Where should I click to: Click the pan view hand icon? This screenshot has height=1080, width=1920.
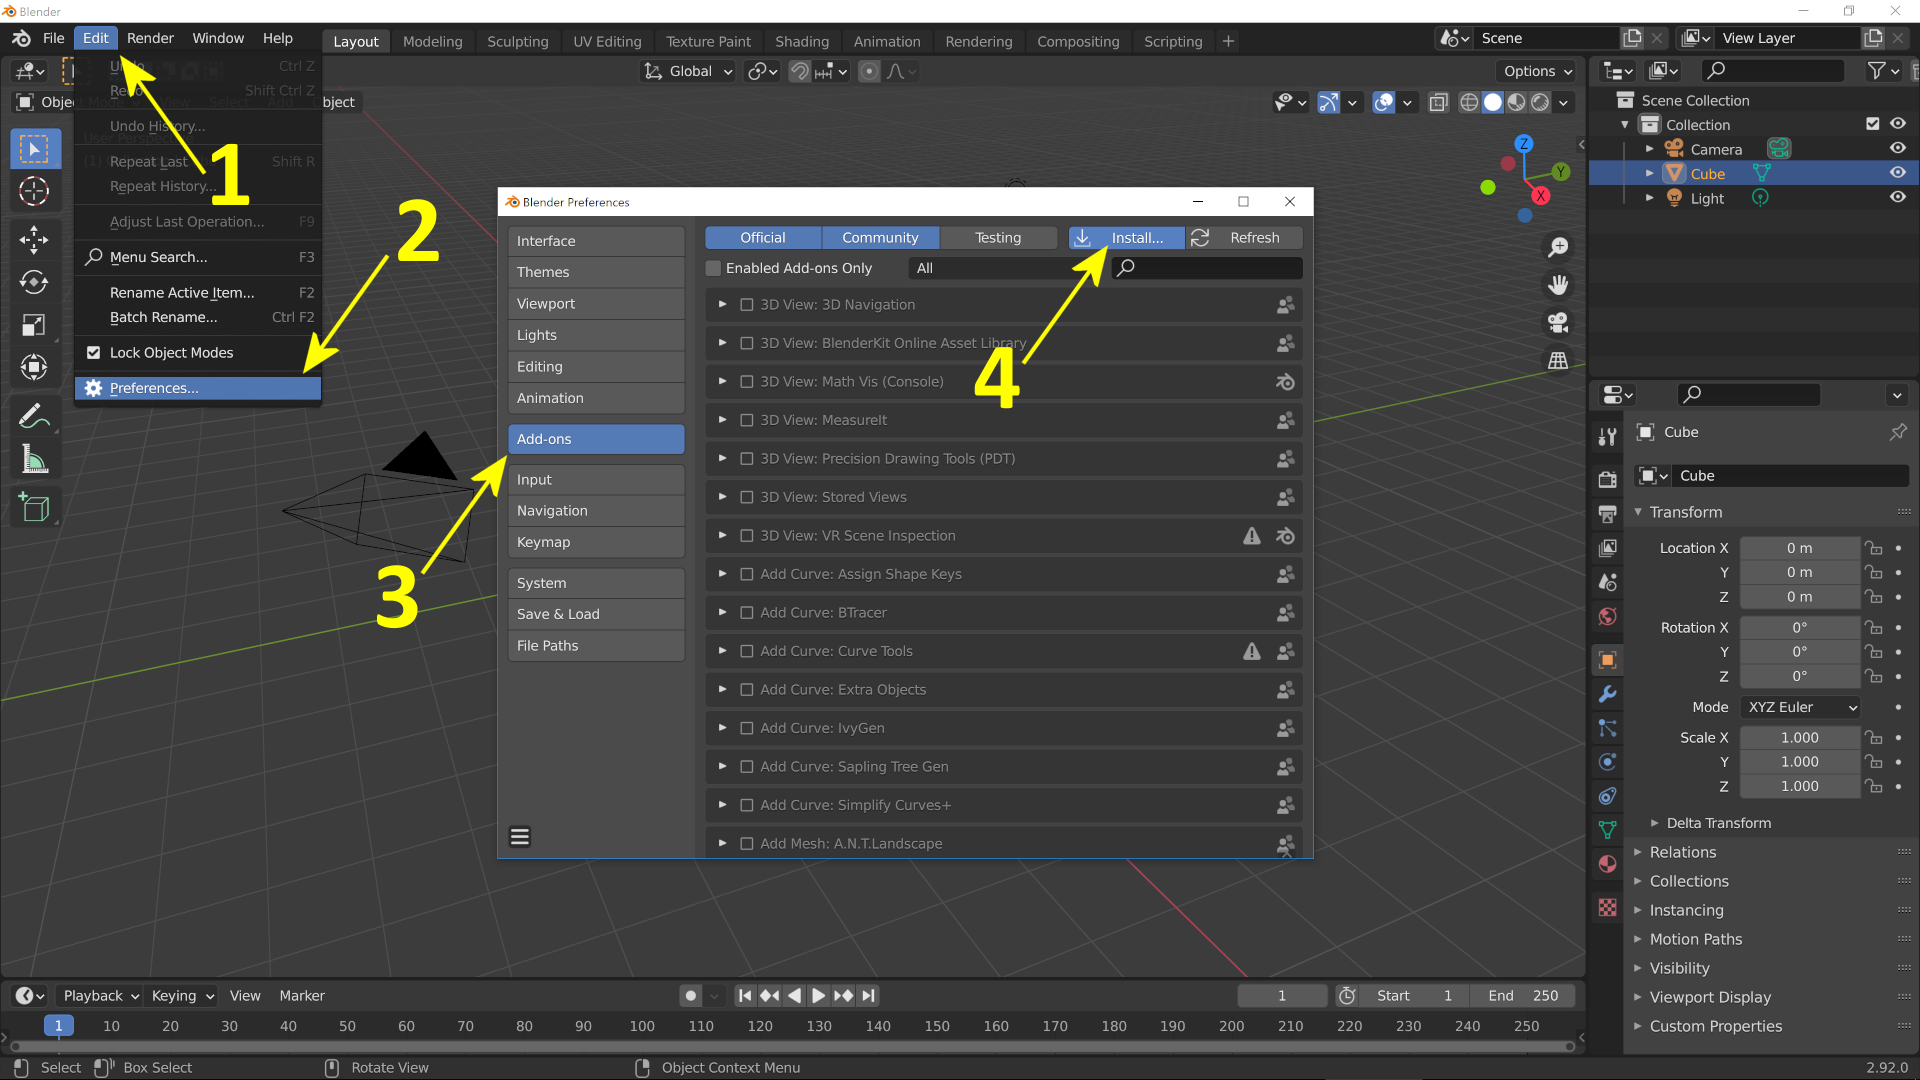(x=1558, y=285)
